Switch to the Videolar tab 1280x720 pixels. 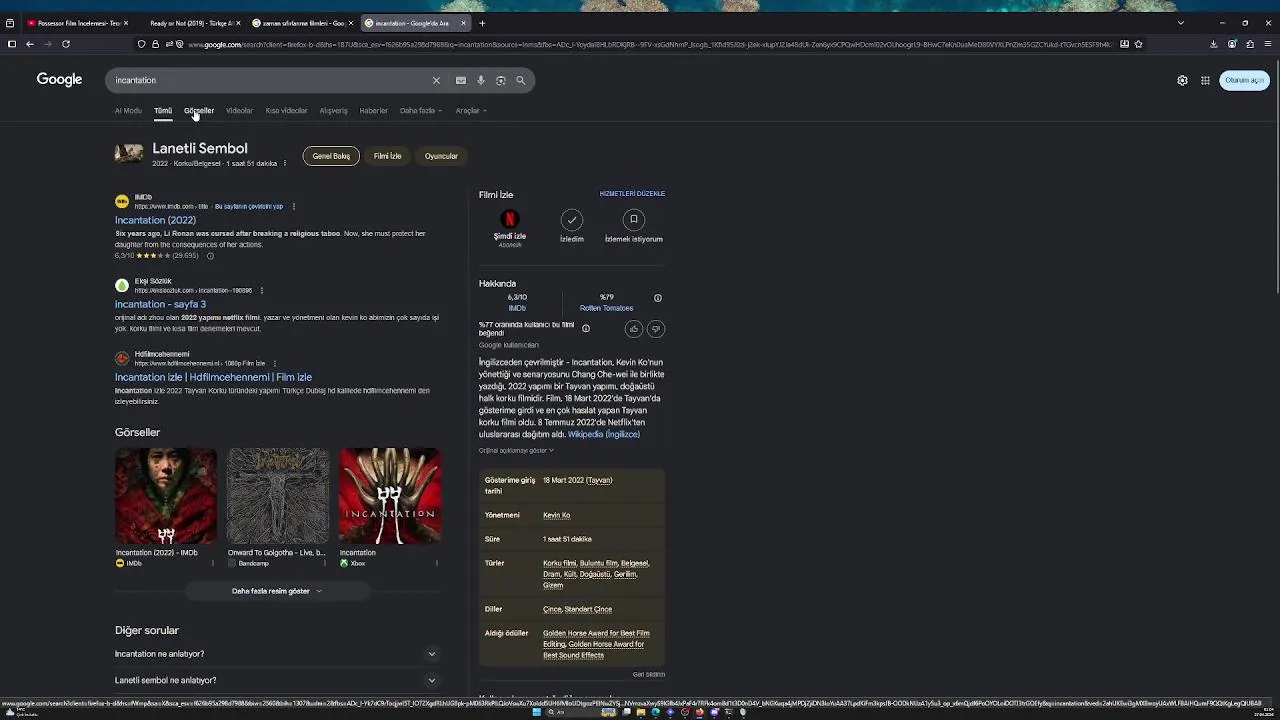(x=239, y=111)
